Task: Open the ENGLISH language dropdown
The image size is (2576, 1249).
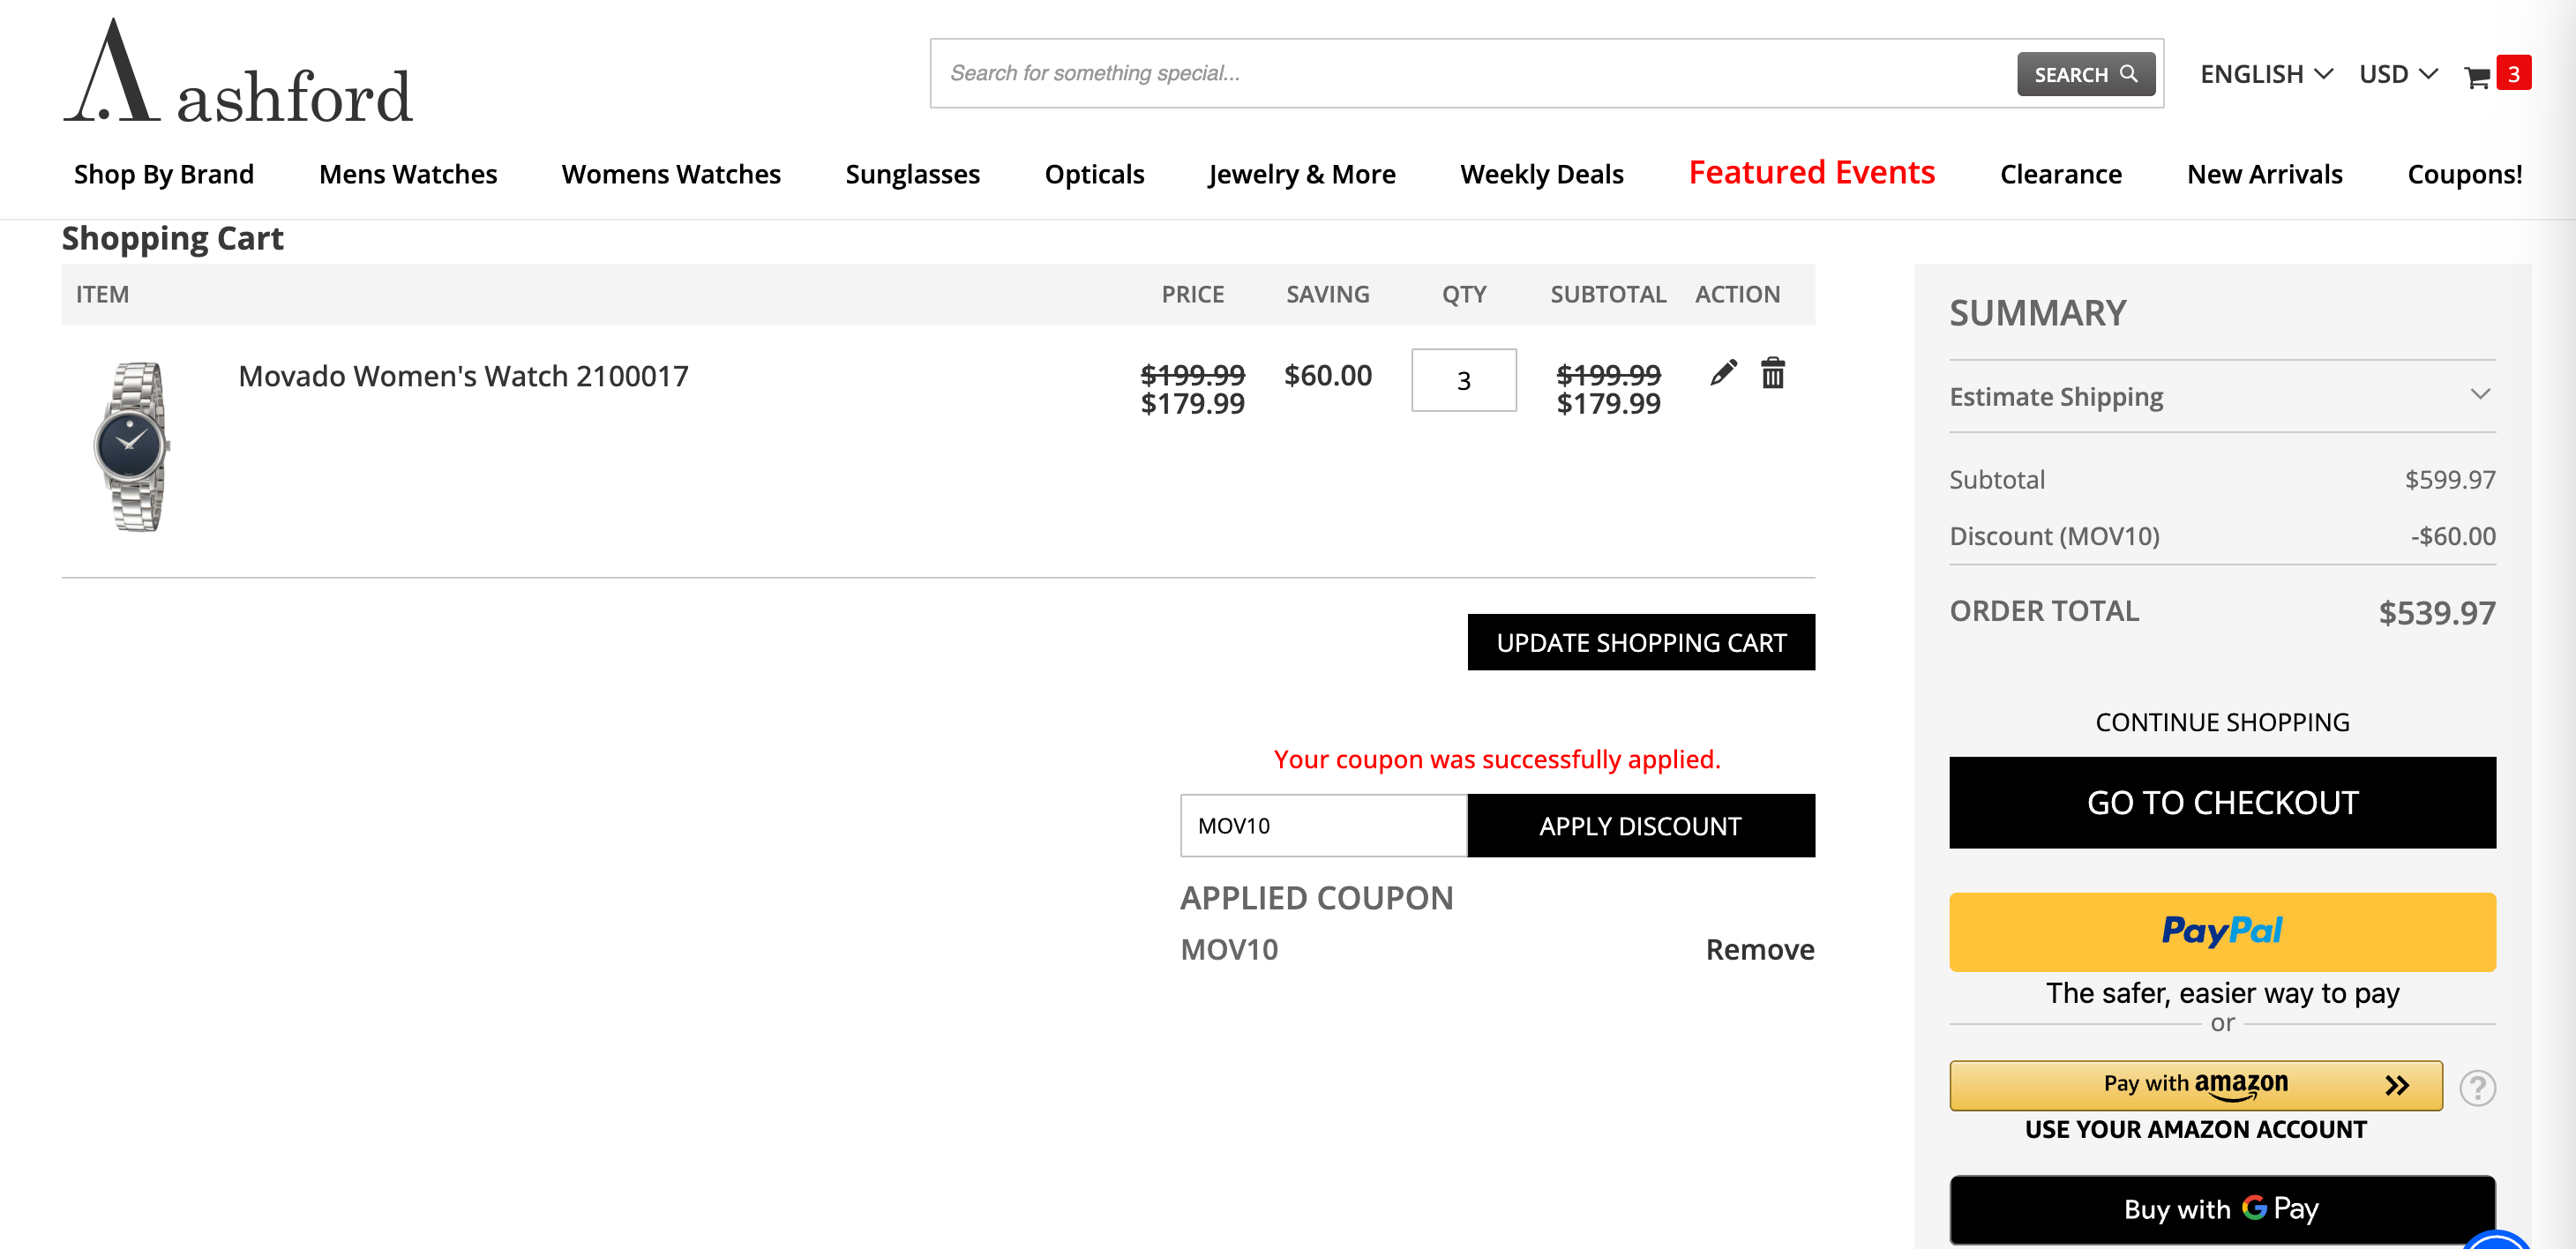Action: (x=2264, y=73)
